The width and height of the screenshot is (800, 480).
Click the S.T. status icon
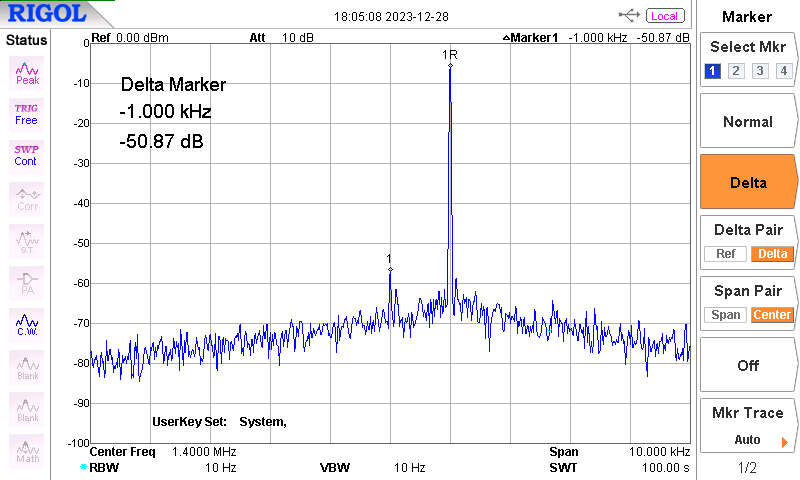coord(27,241)
